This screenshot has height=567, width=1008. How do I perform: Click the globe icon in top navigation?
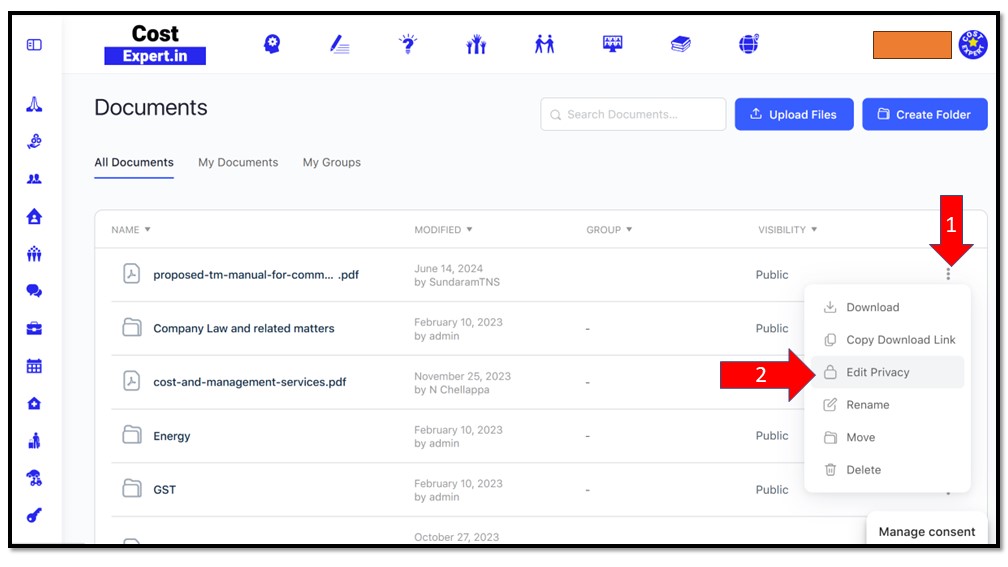pyautogui.click(x=749, y=44)
